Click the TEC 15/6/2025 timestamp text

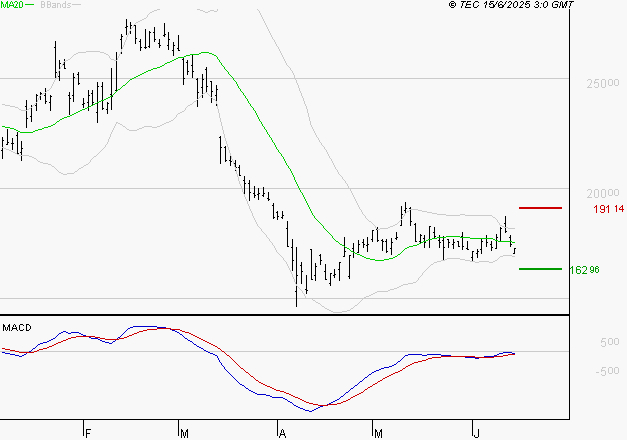511,5
